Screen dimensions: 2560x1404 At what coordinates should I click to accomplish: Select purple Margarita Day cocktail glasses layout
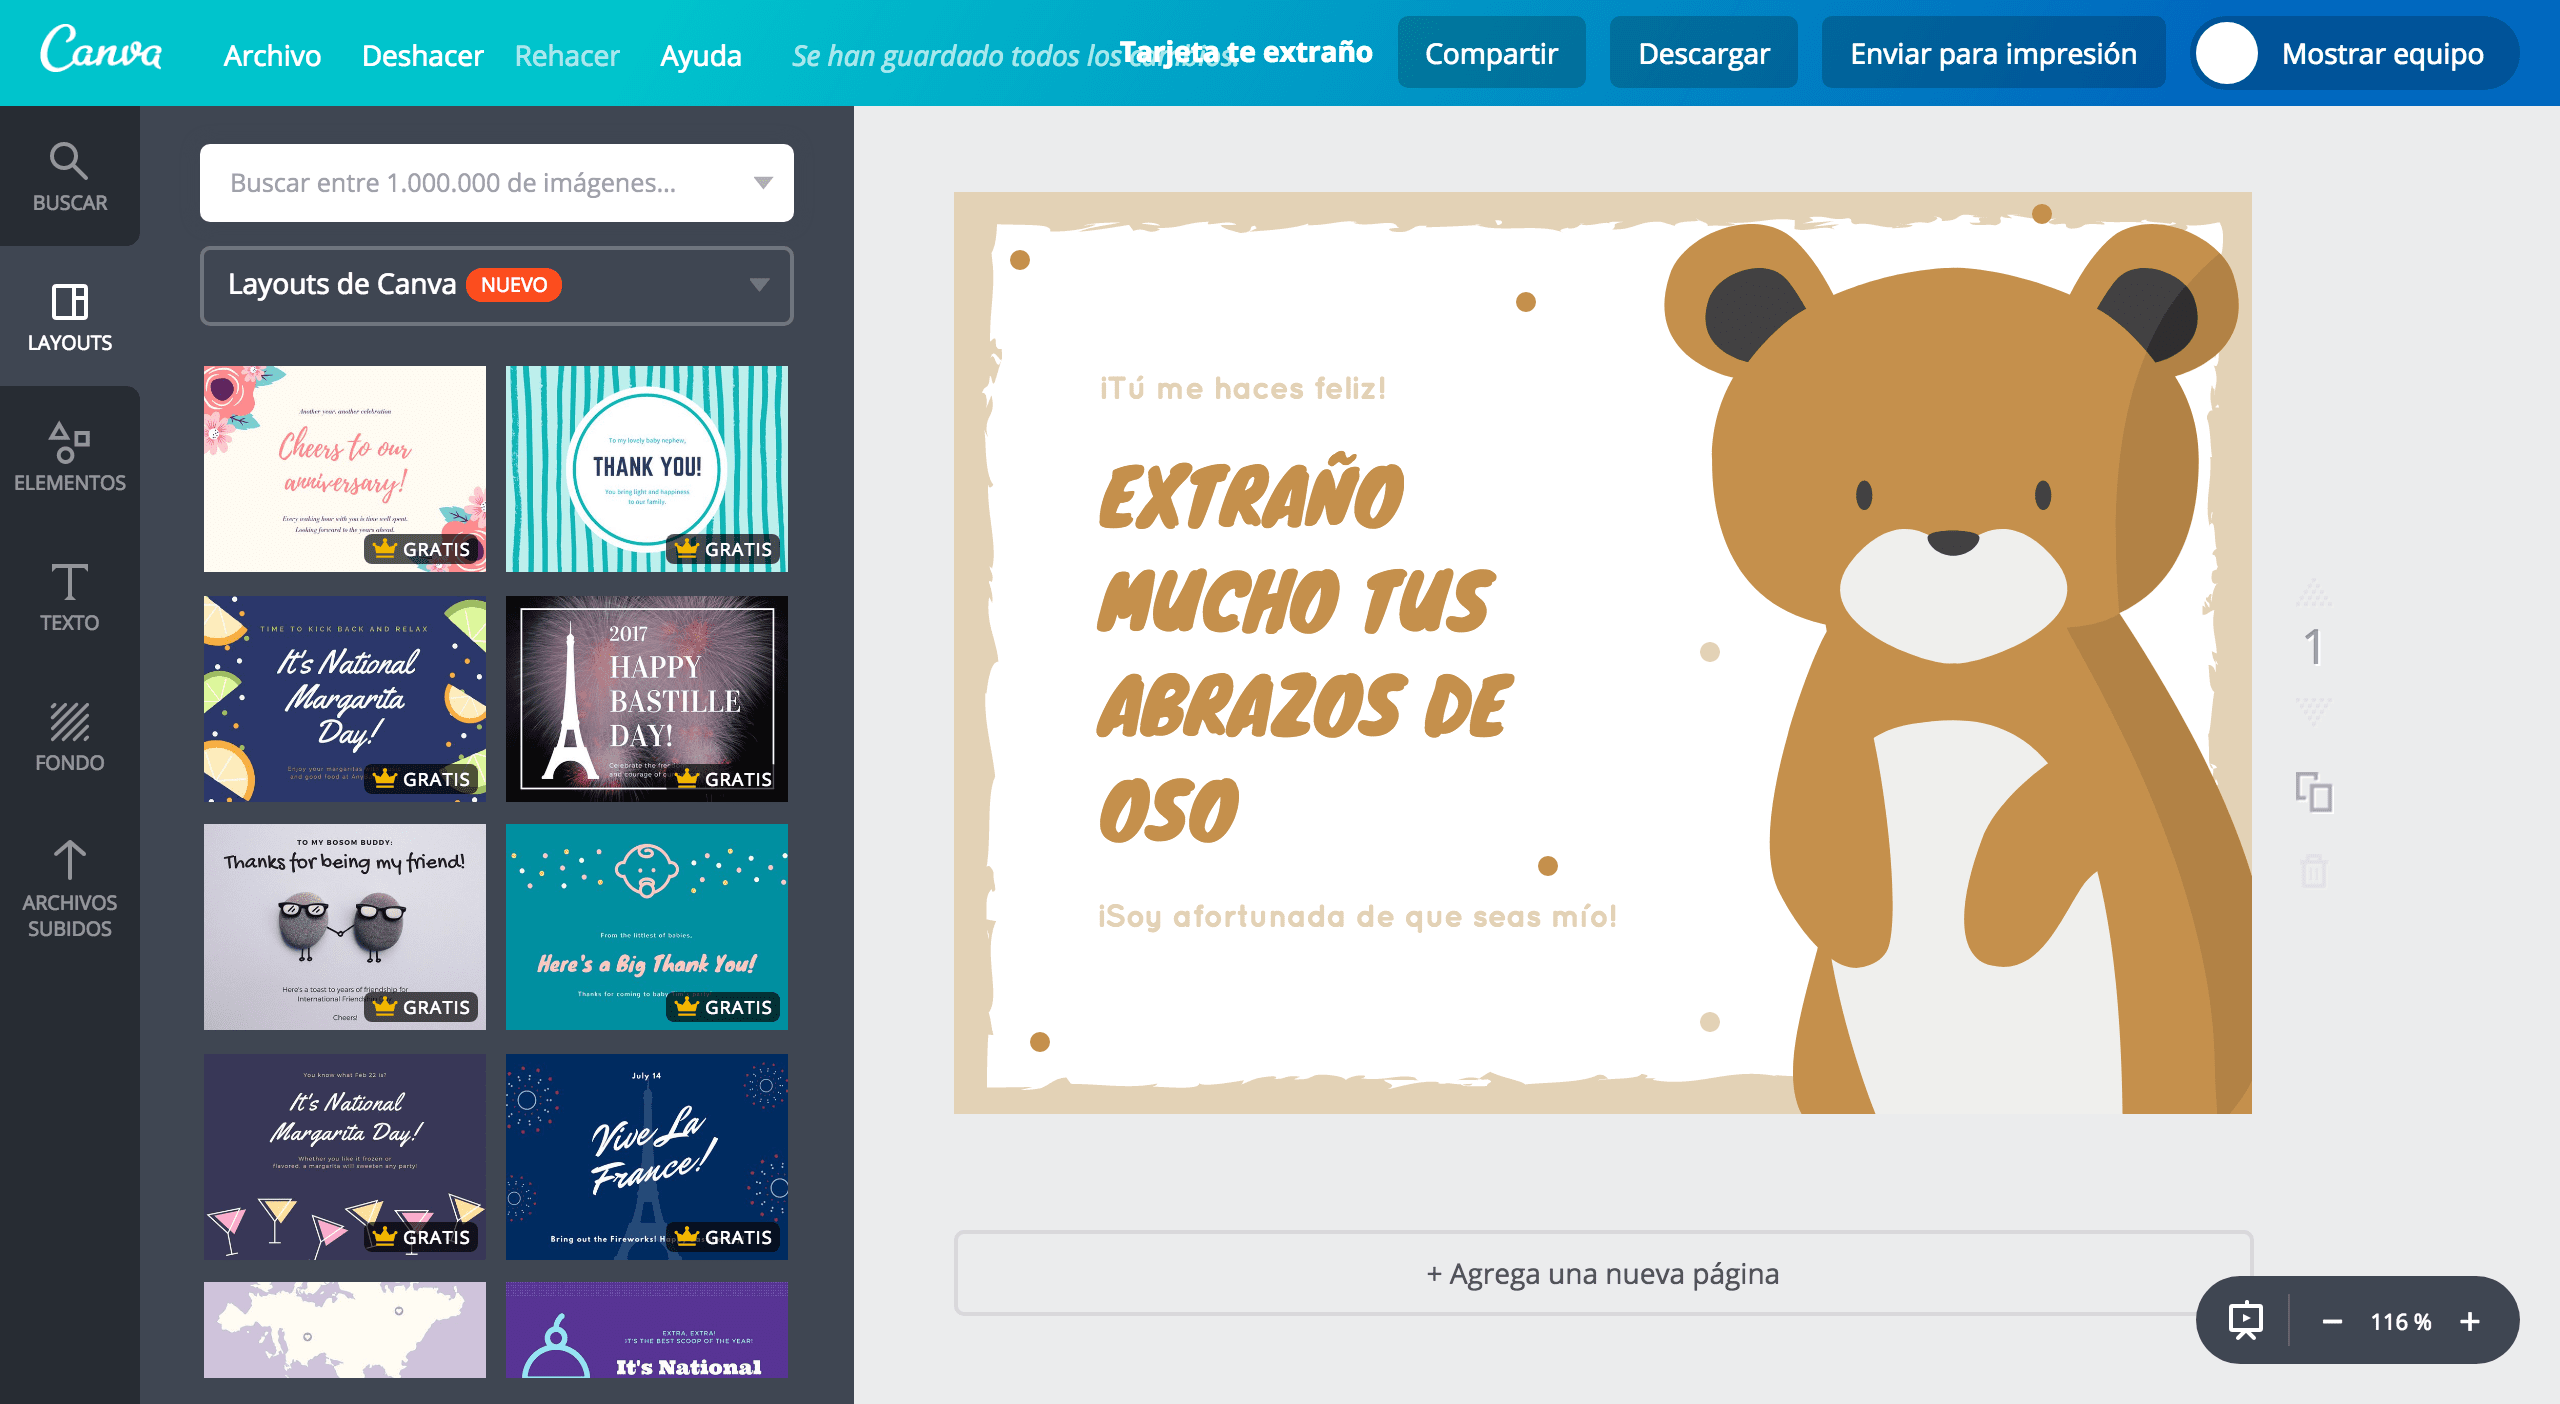pyautogui.click(x=345, y=1157)
